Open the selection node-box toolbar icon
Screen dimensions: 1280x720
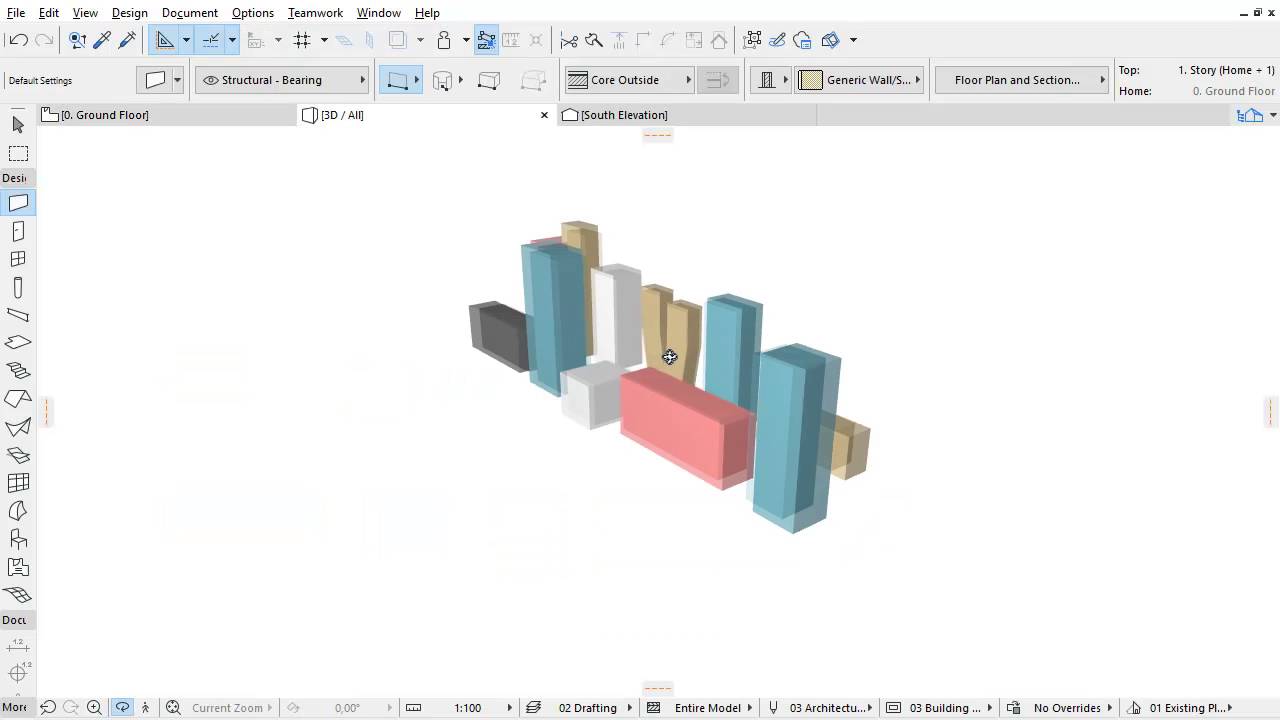coord(752,40)
